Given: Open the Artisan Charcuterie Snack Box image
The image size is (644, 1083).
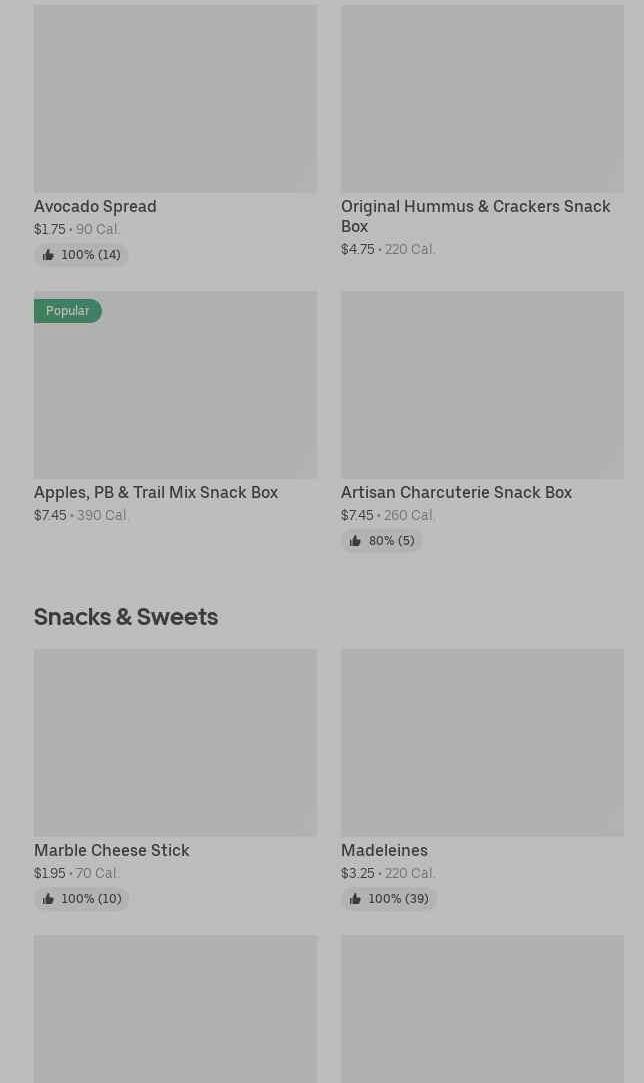Looking at the screenshot, I should pyautogui.click(x=482, y=384).
